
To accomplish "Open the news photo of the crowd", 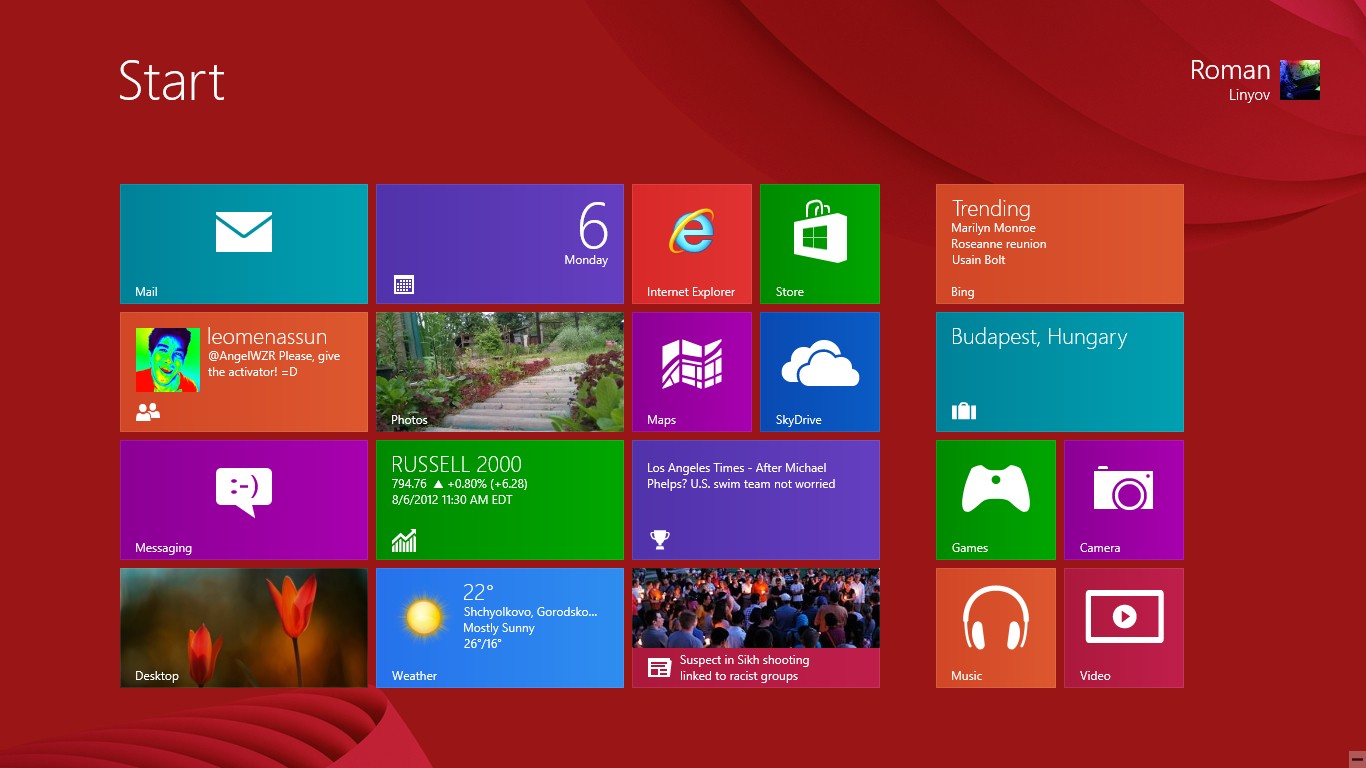I will pos(756,608).
